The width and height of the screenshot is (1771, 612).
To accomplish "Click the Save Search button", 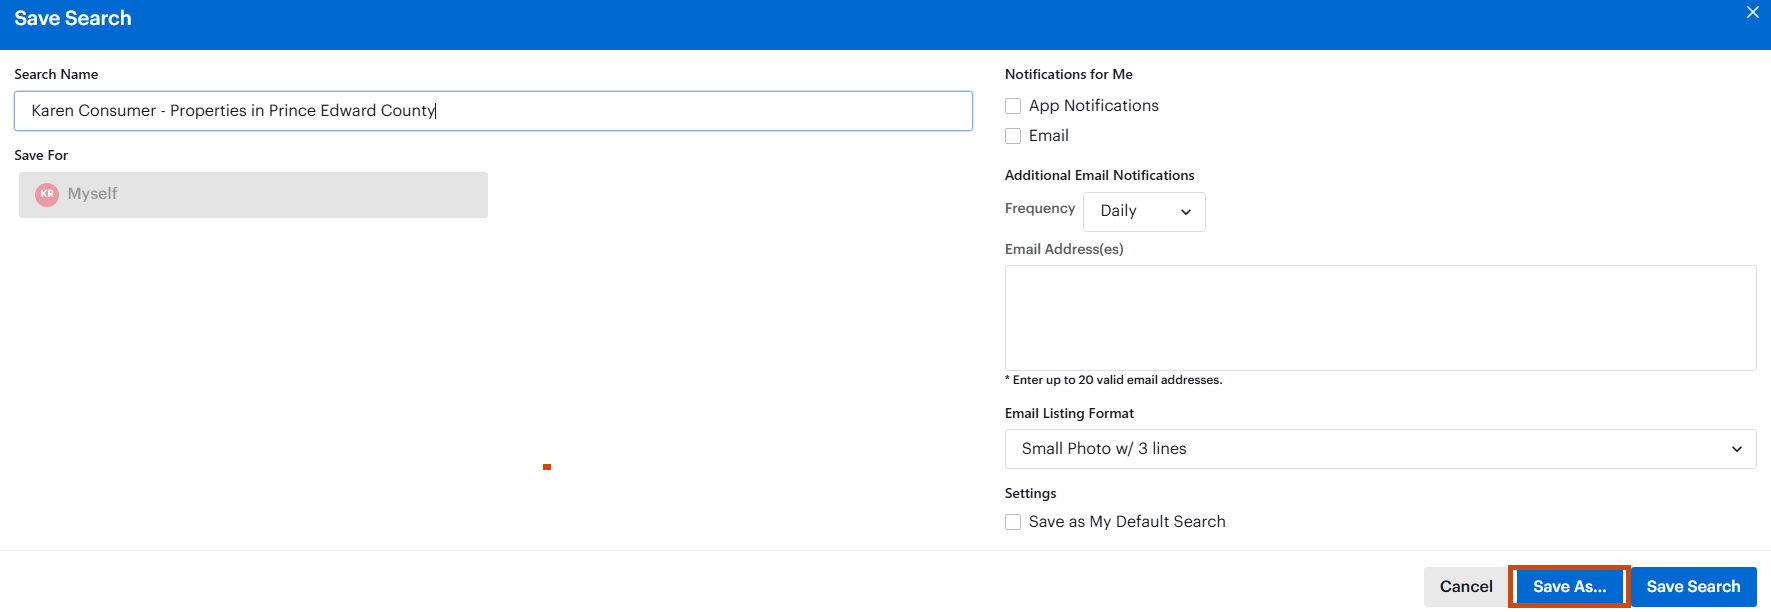I will click(1692, 587).
